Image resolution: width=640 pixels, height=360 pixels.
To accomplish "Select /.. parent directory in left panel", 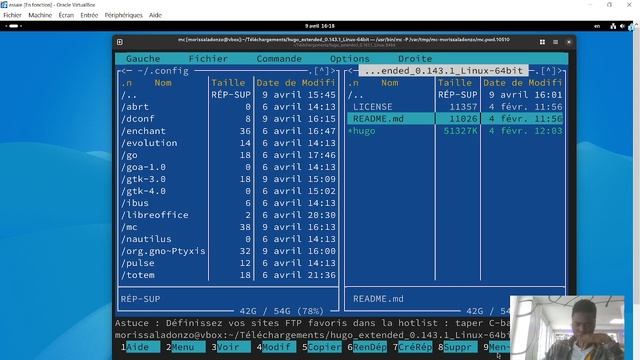I will [228, 95].
